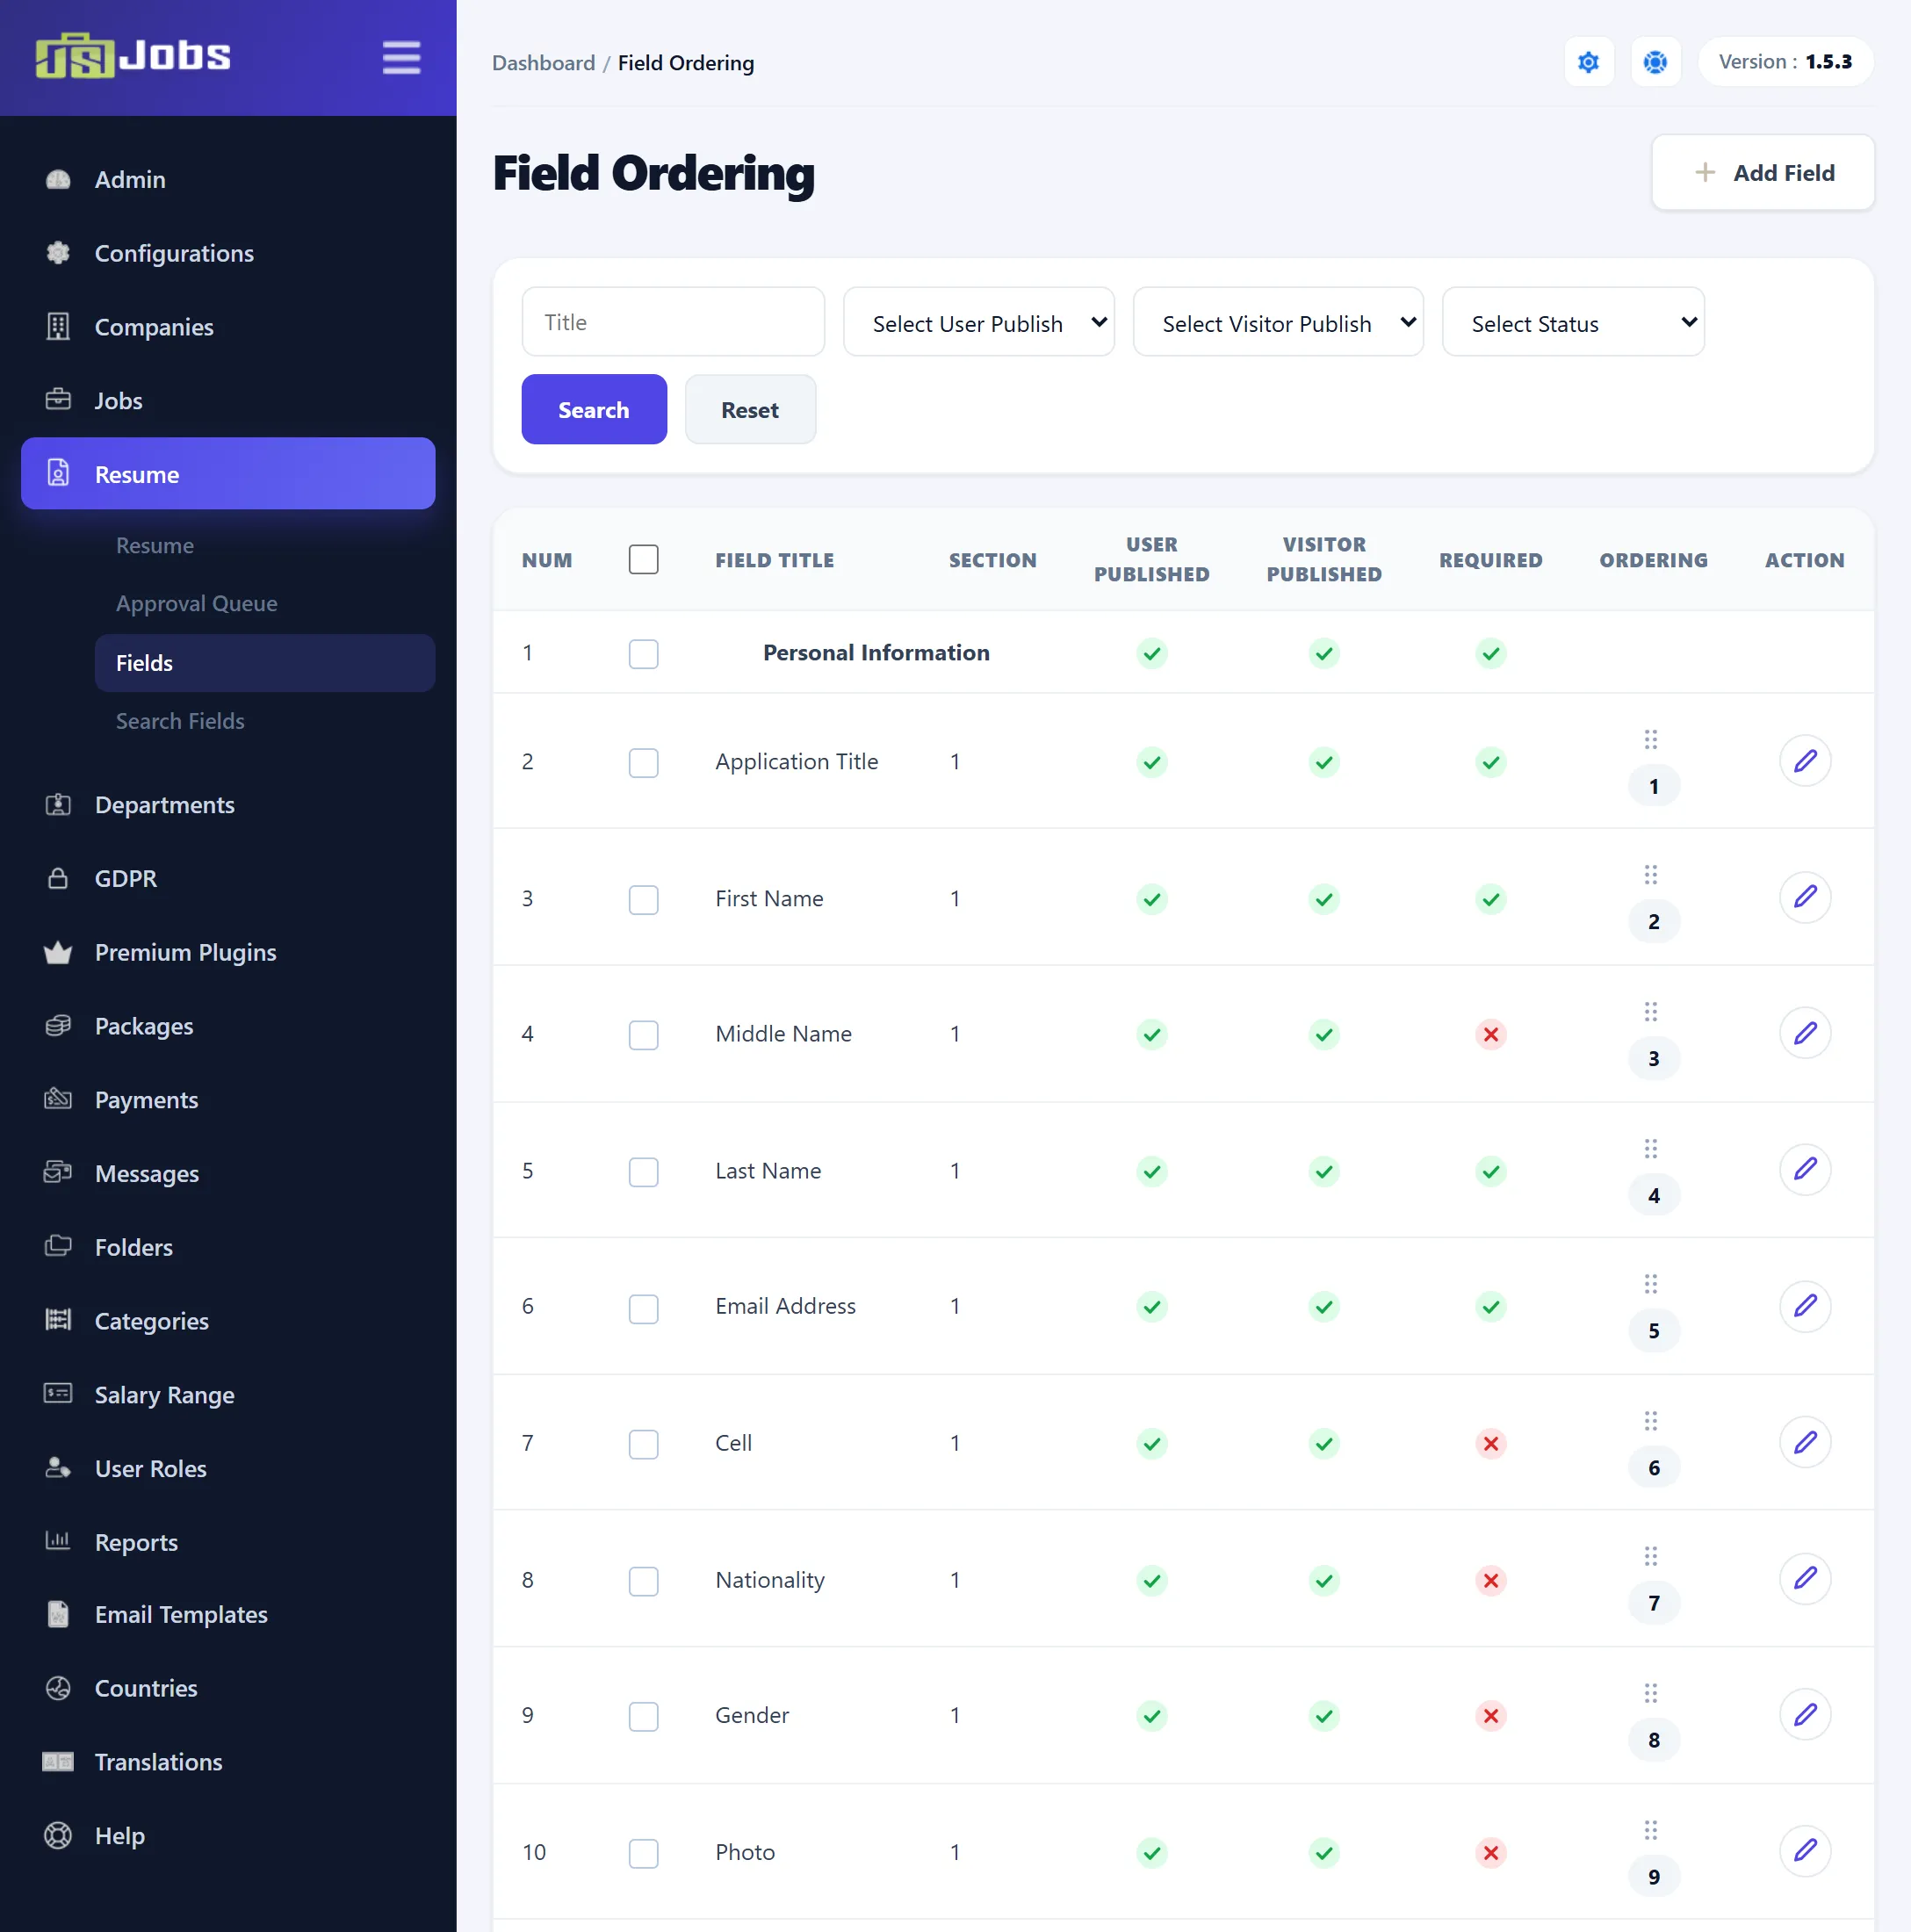Tick the checkbox beside Nationality
The image size is (1911, 1932).
(x=643, y=1581)
